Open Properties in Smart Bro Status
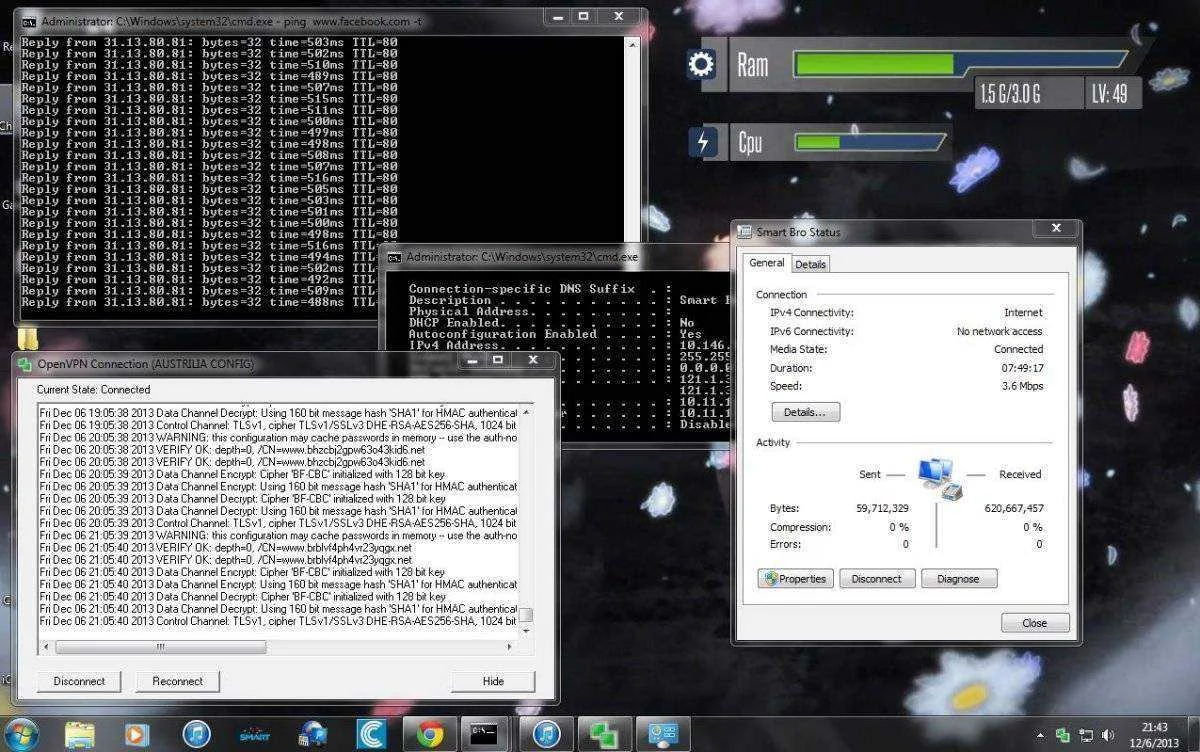This screenshot has width=1200, height=752. tap(796, 578)
